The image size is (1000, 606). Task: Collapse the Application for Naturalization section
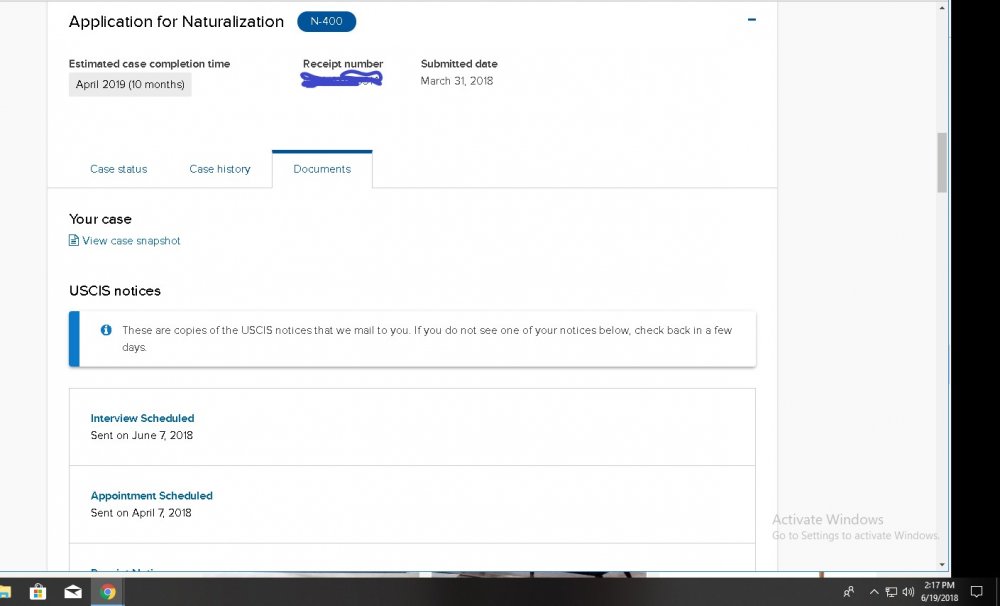point(751,20)
